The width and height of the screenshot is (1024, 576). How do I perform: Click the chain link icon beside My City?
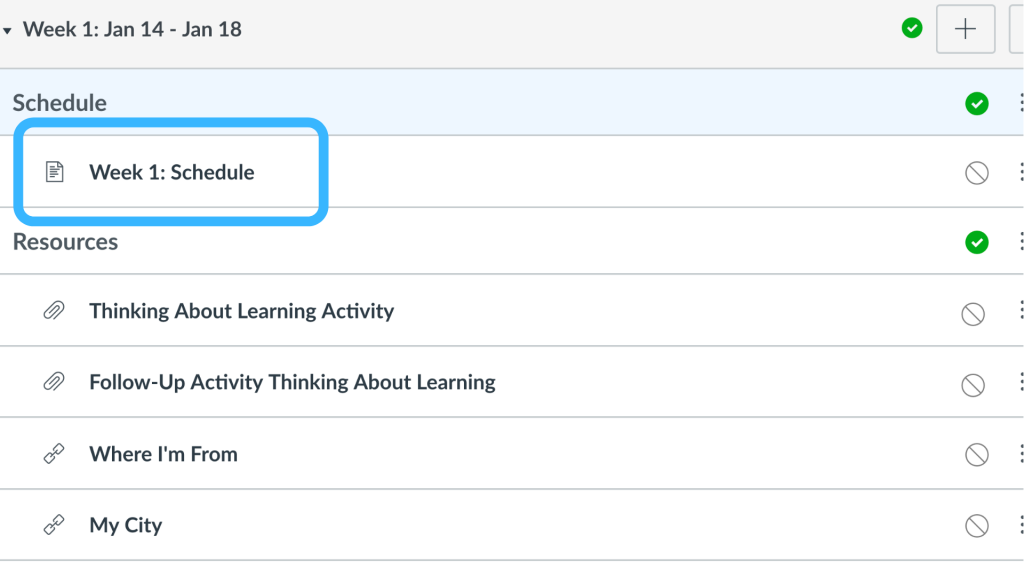pyautogui.click(x=54, y=524)
